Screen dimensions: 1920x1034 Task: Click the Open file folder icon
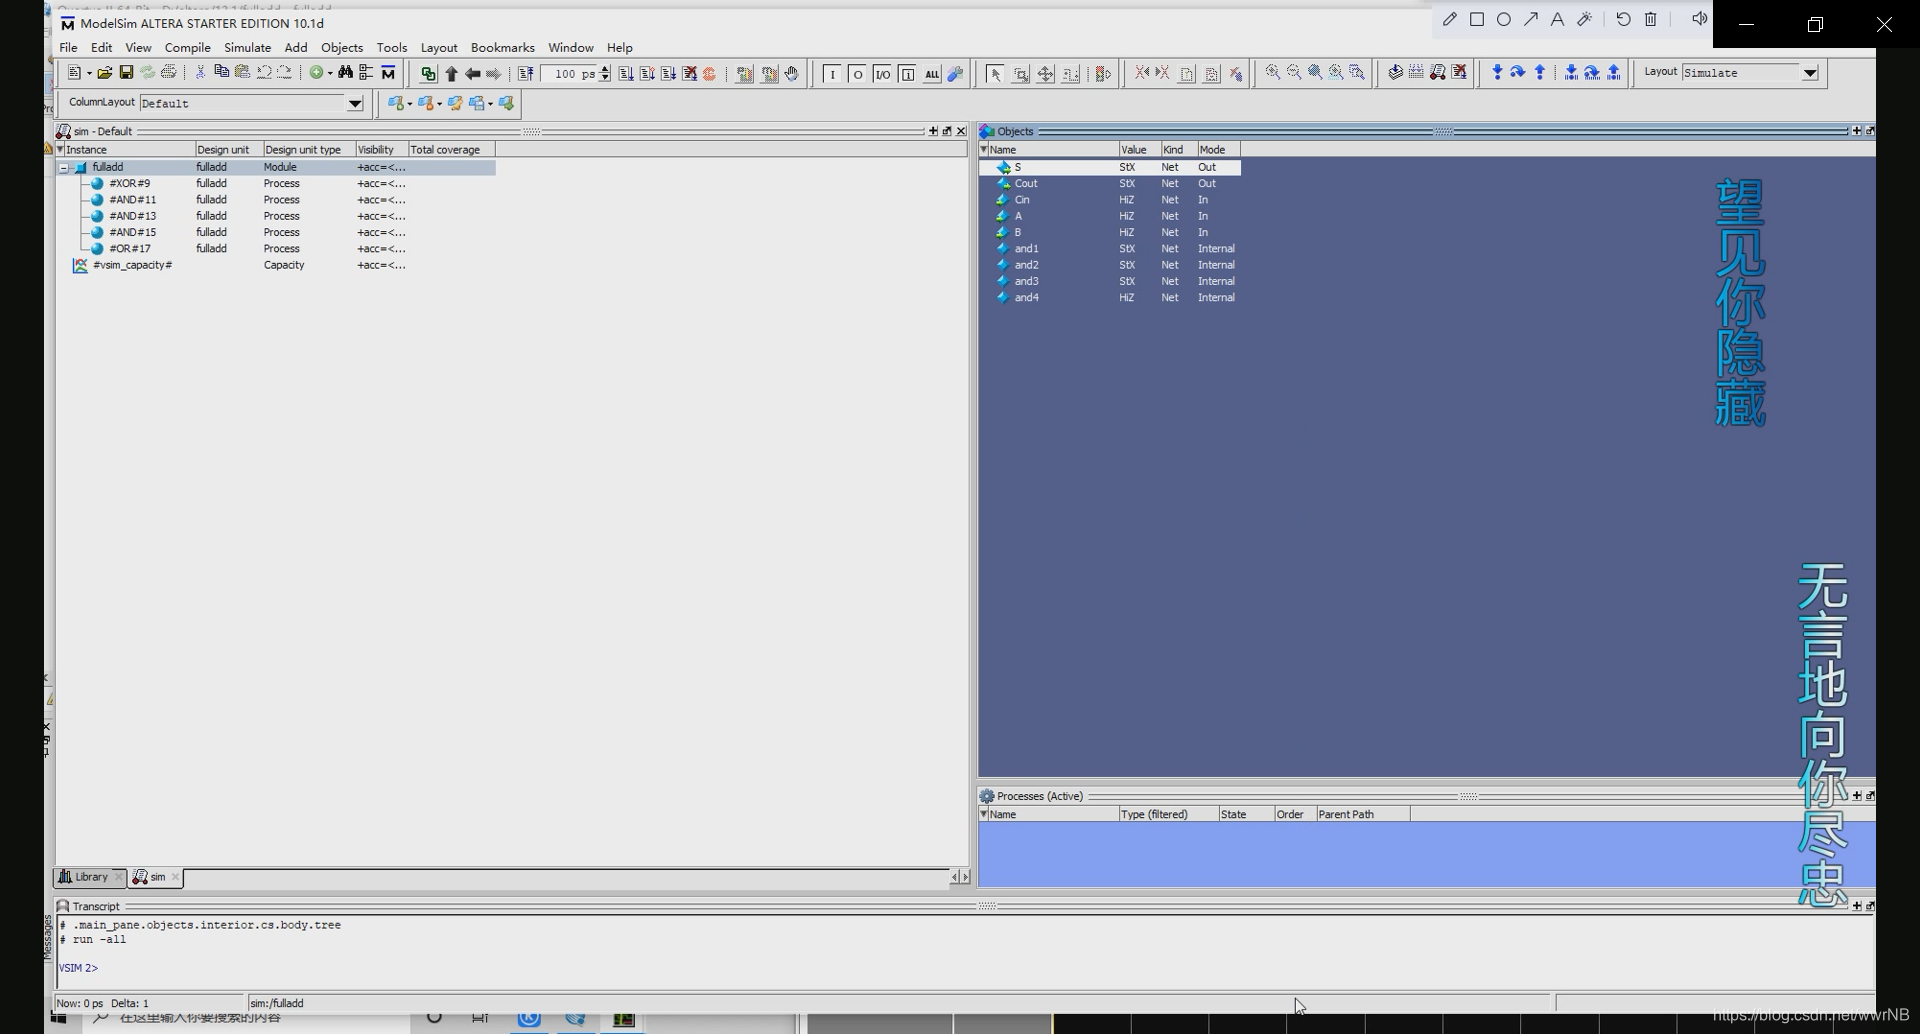[104, 73]
